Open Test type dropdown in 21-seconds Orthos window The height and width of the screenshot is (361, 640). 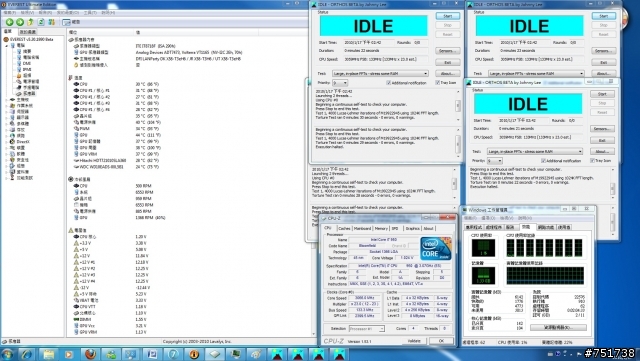pyautogui.click(x=535, y=152)
